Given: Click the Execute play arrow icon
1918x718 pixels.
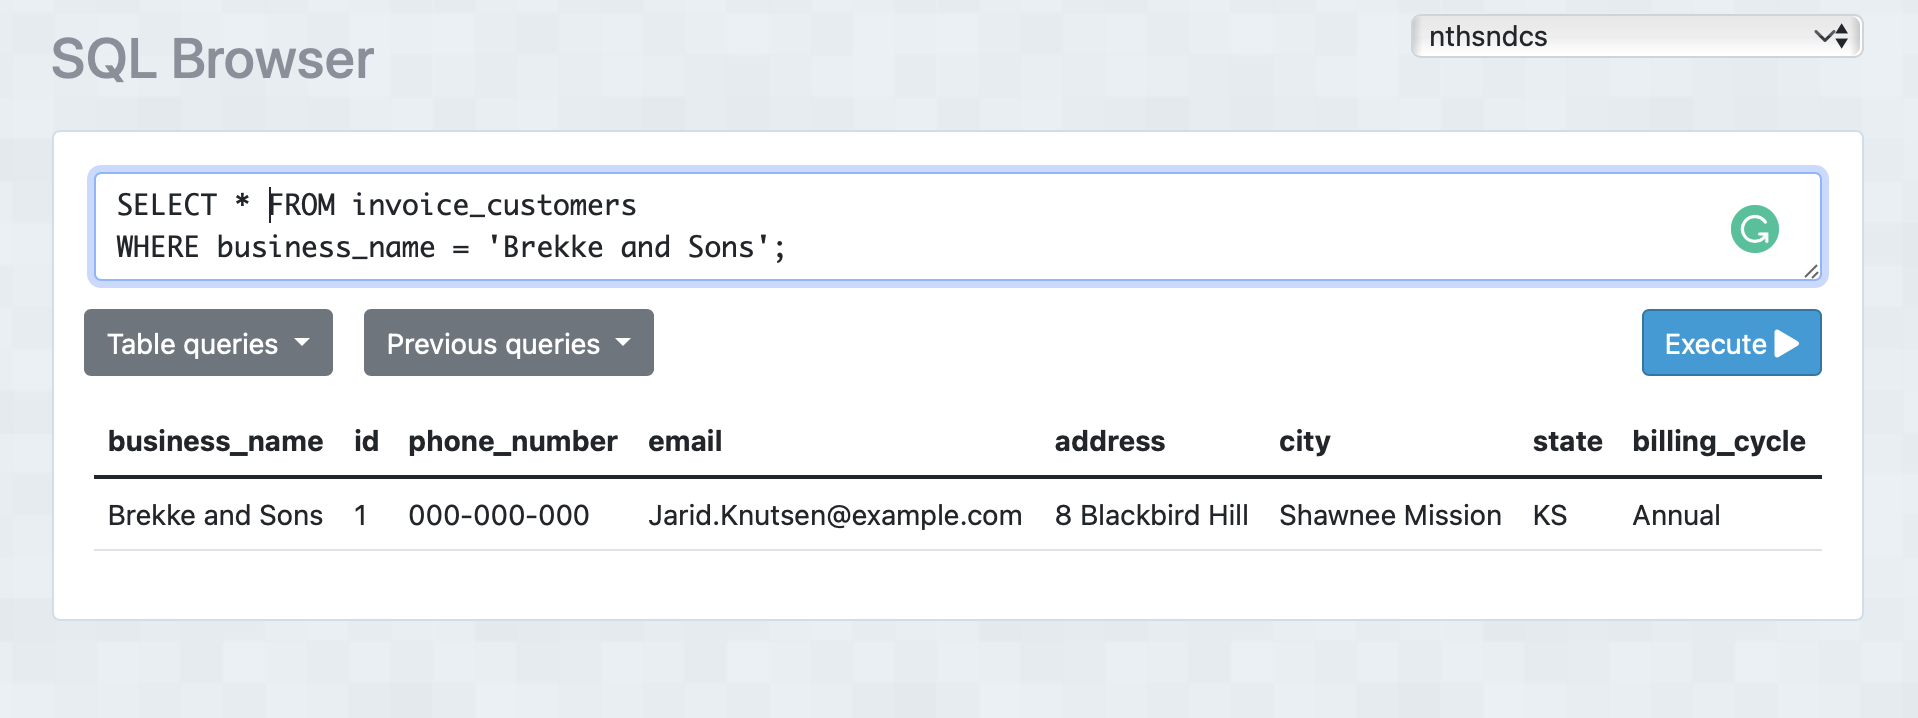Looking at the screenshot, I should pyautogui.click(x=1787, y=344).
